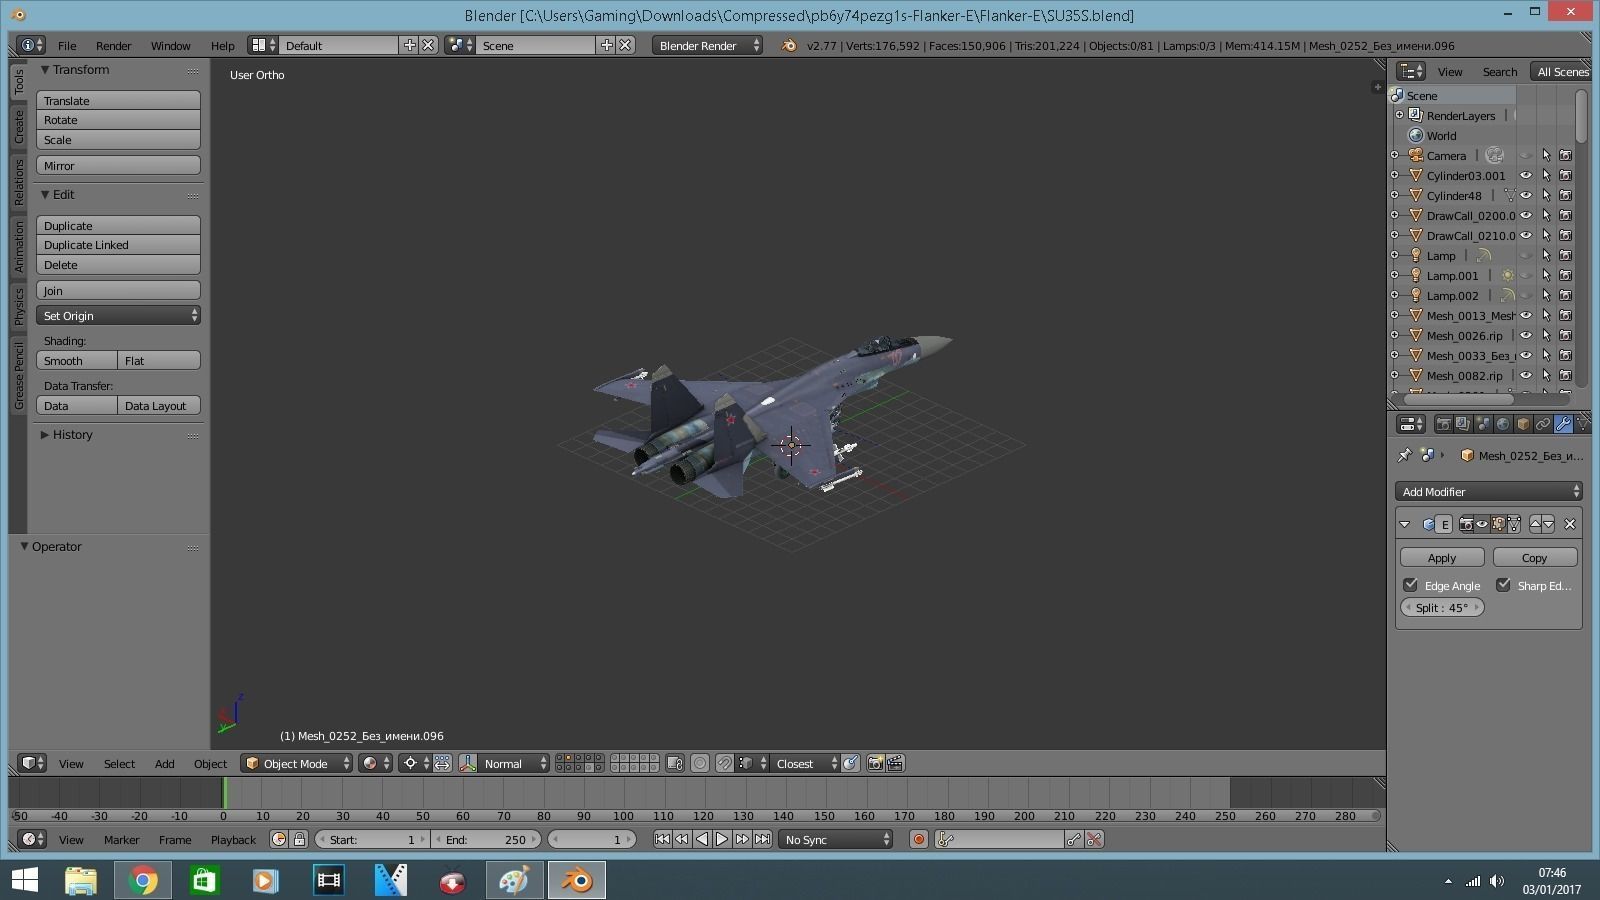Open the Window menu
Image resolution: width=1600 pixels, height=900 pixels.
(171, 45)
